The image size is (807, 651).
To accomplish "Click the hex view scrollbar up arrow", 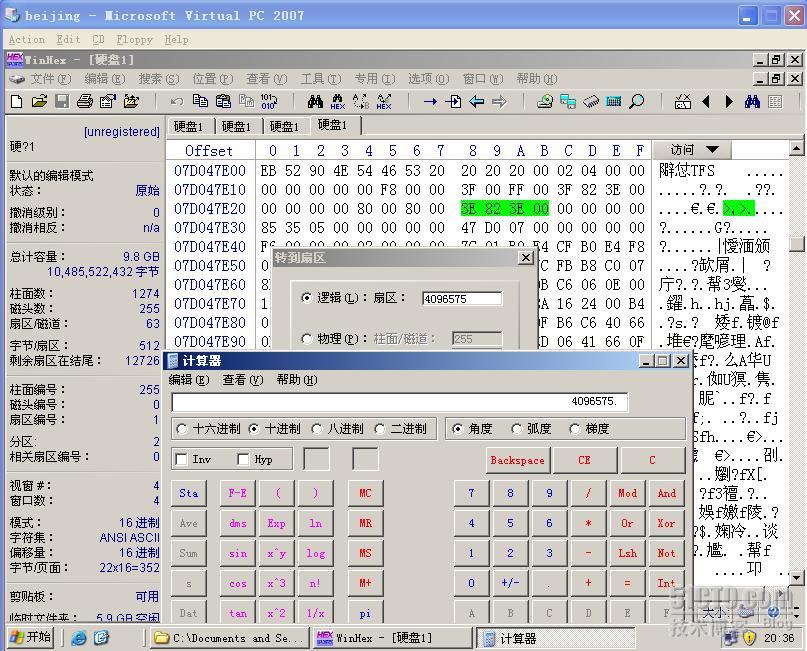I will [x=796, y=149].
